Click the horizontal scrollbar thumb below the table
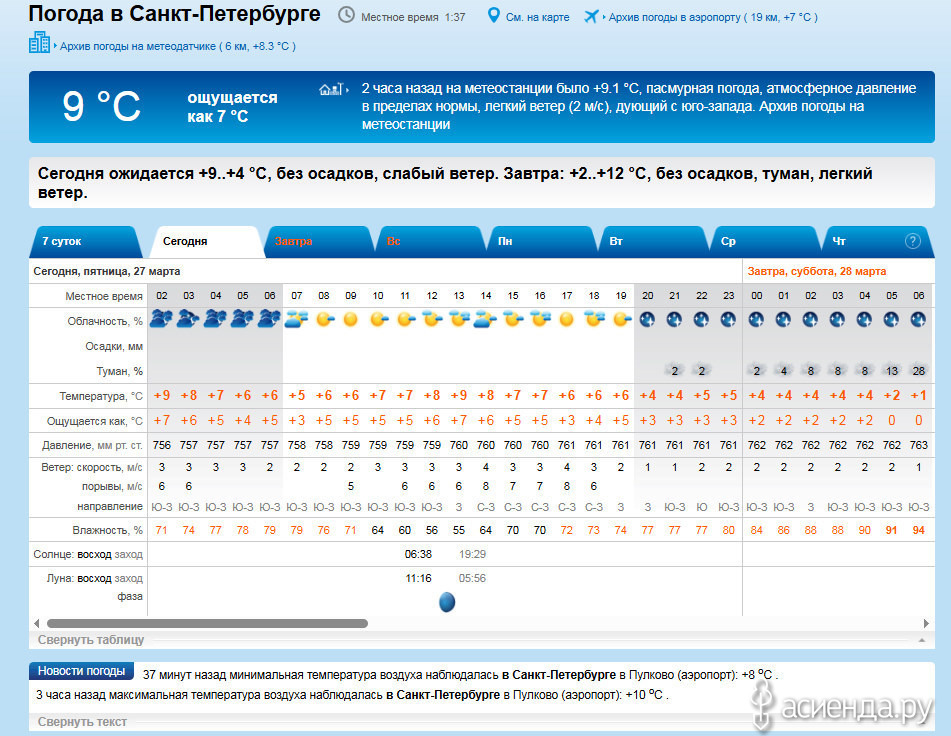Image resolution: width=951 pixels, height=736 pixels. point(205,623)
